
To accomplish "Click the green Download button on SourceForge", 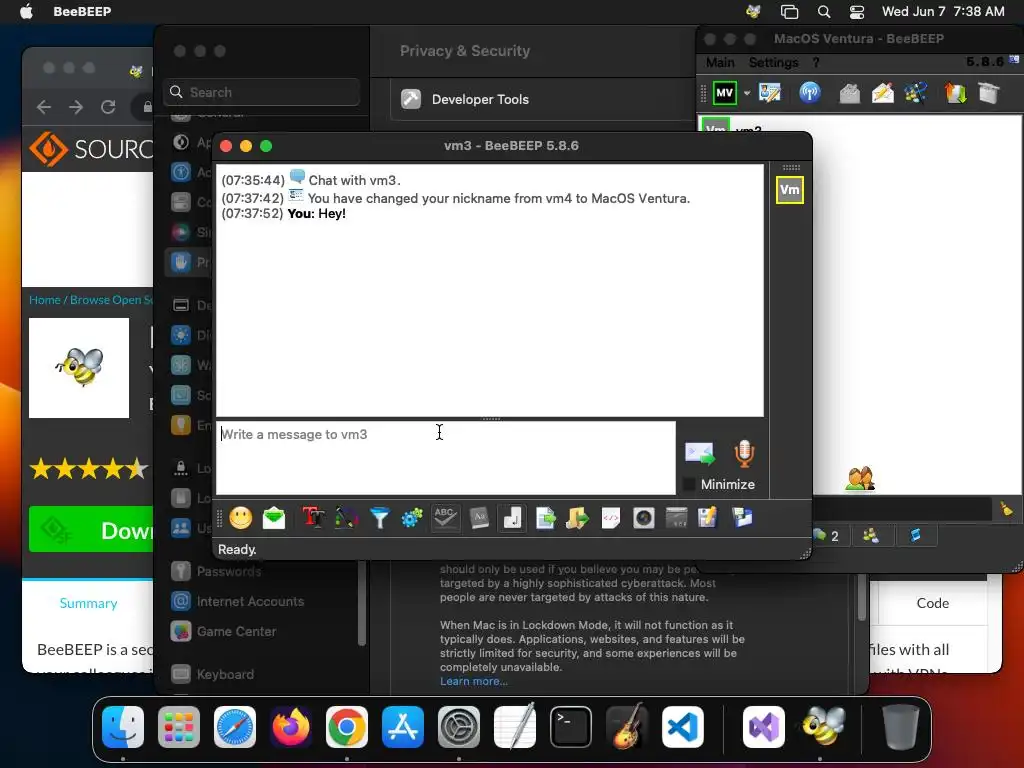I will tap(91, 530).
